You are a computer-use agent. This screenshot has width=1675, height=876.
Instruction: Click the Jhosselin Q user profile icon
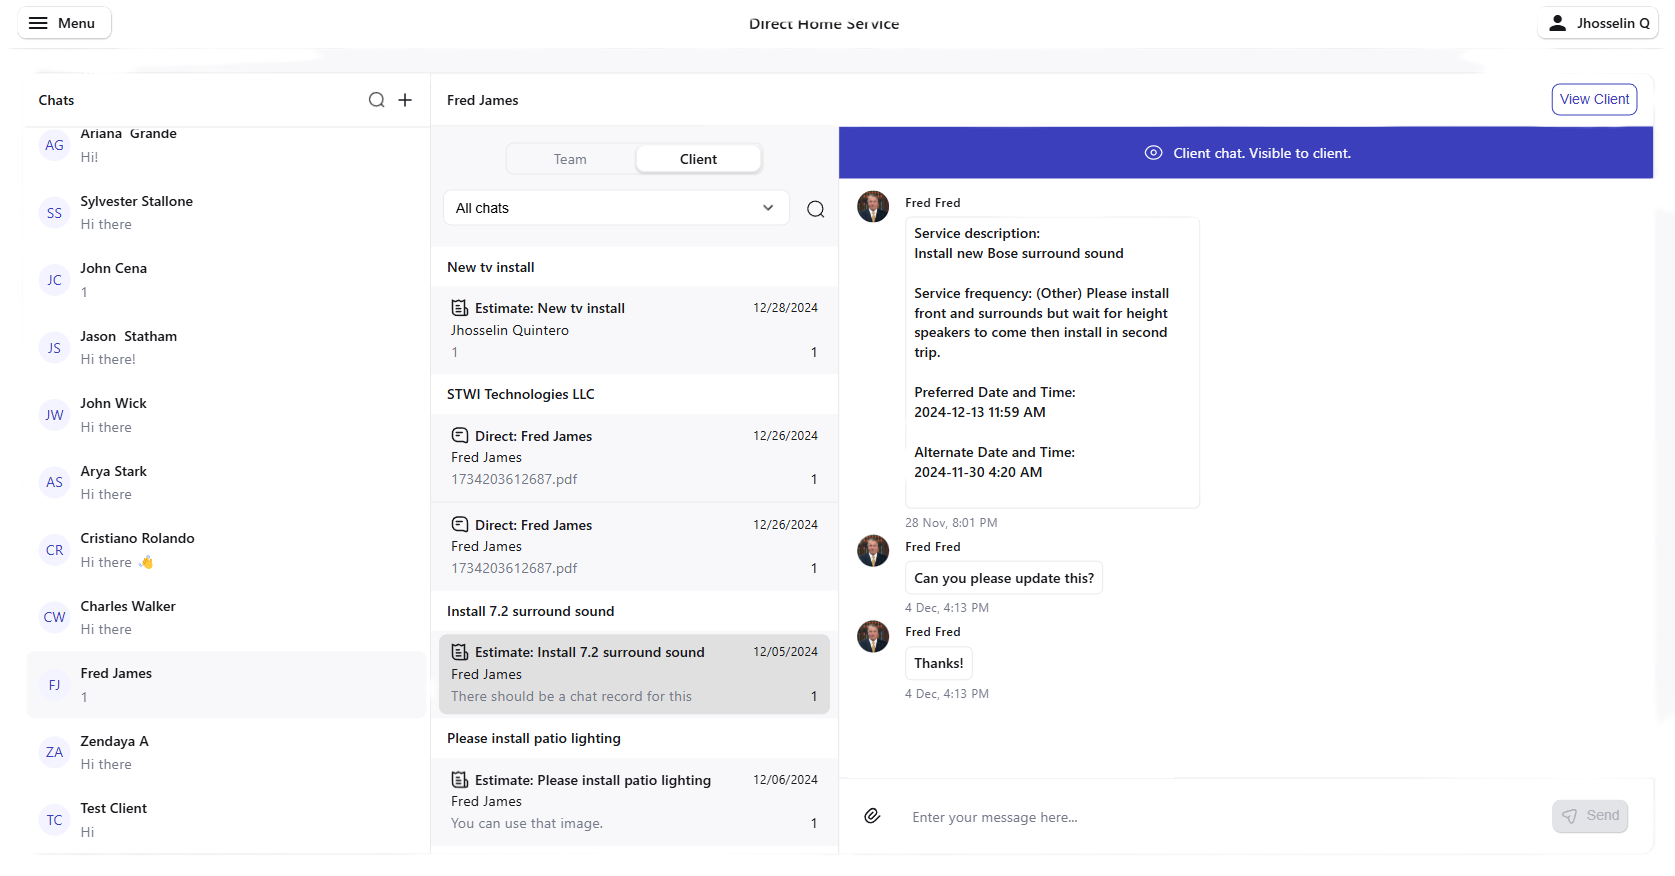1557,23
